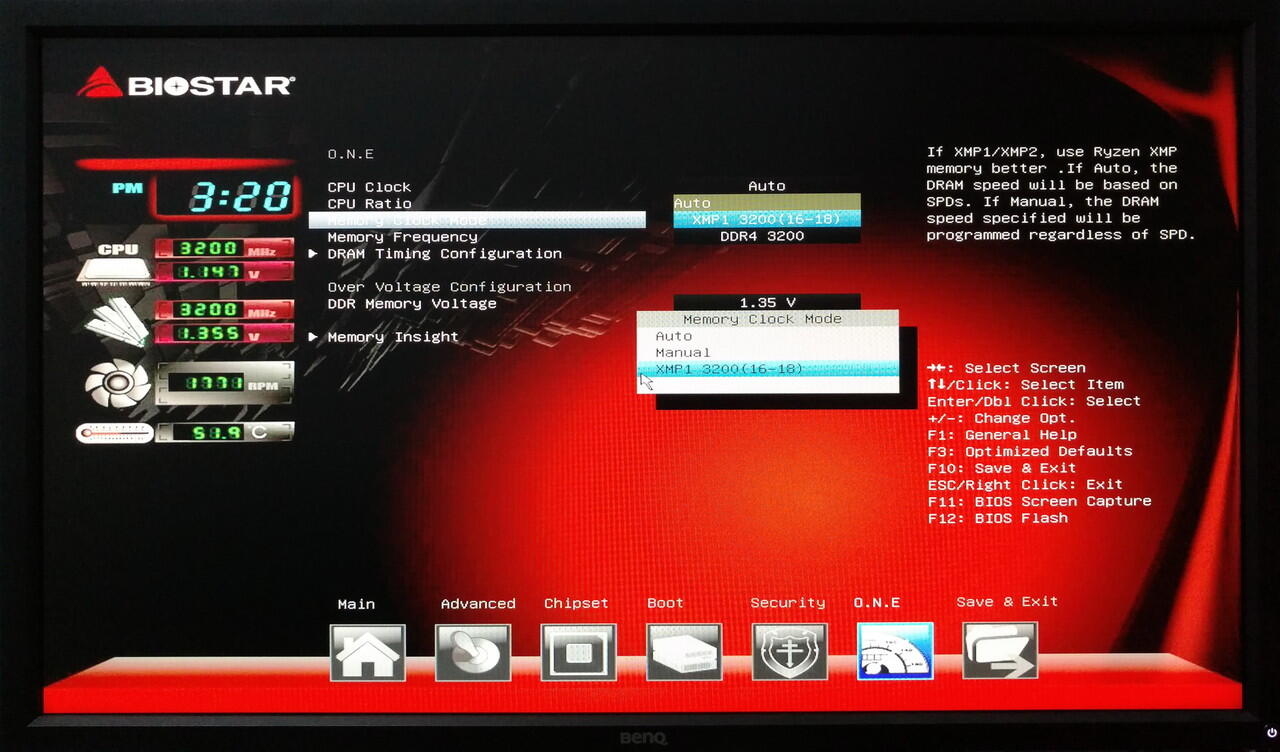Image resolution: width=1280 pixels, height=752 pixels.
Task: Click the 50.9 C temperature readout
Action: pyautogui.click(x=224, y=432)
